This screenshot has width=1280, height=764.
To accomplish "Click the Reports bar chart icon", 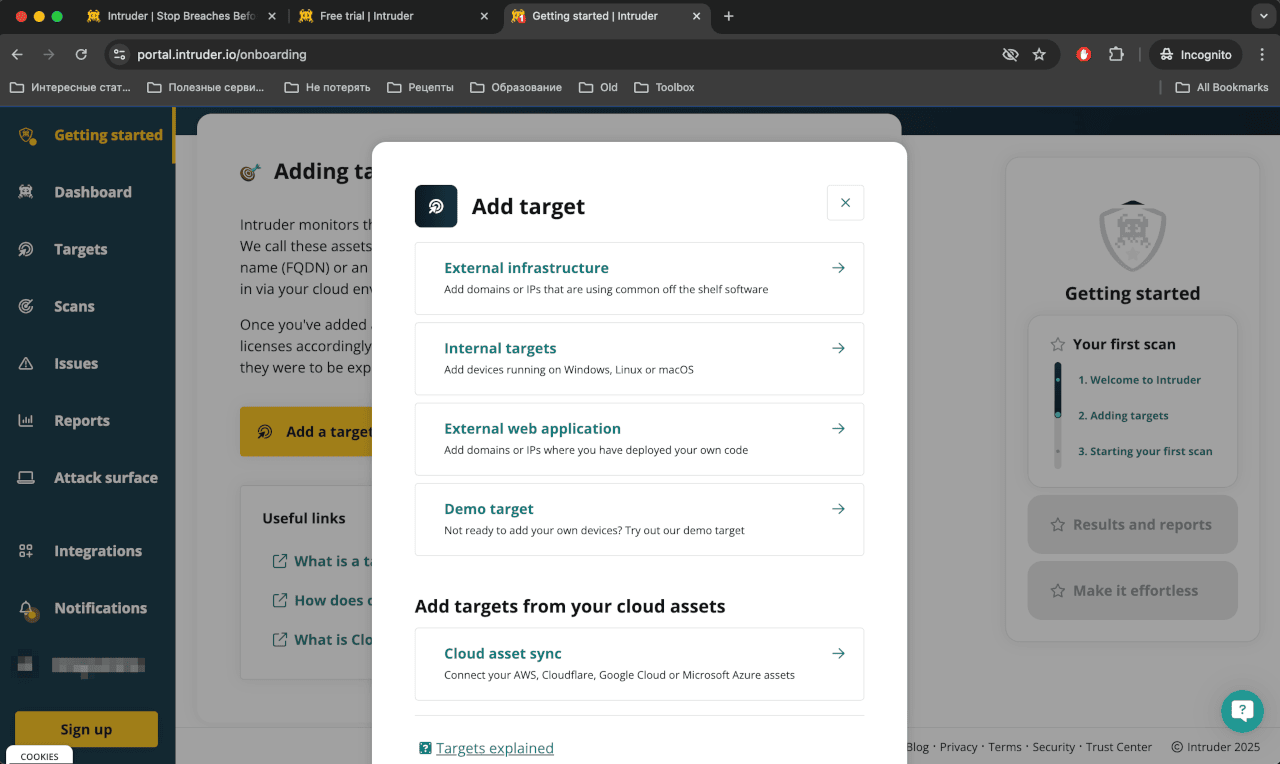I will pos(26,421).
